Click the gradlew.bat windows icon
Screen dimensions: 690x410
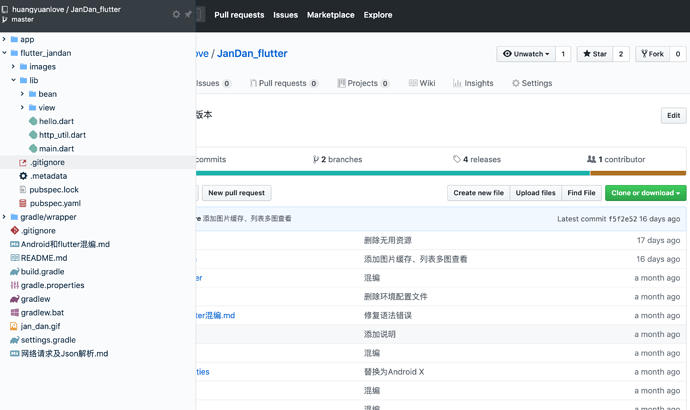click(15, 312)
